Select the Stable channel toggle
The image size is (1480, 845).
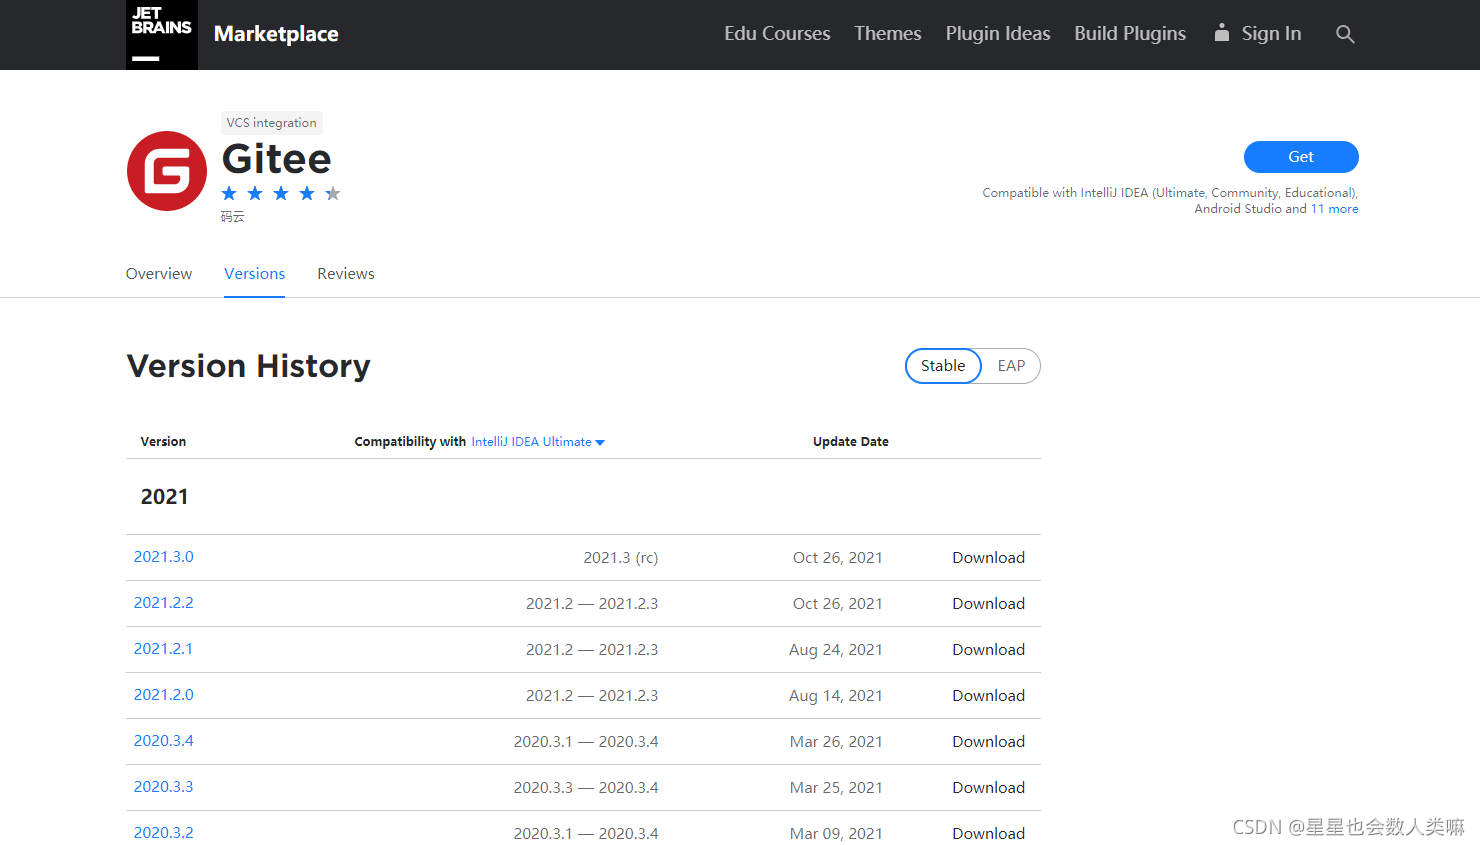point(943,366)
